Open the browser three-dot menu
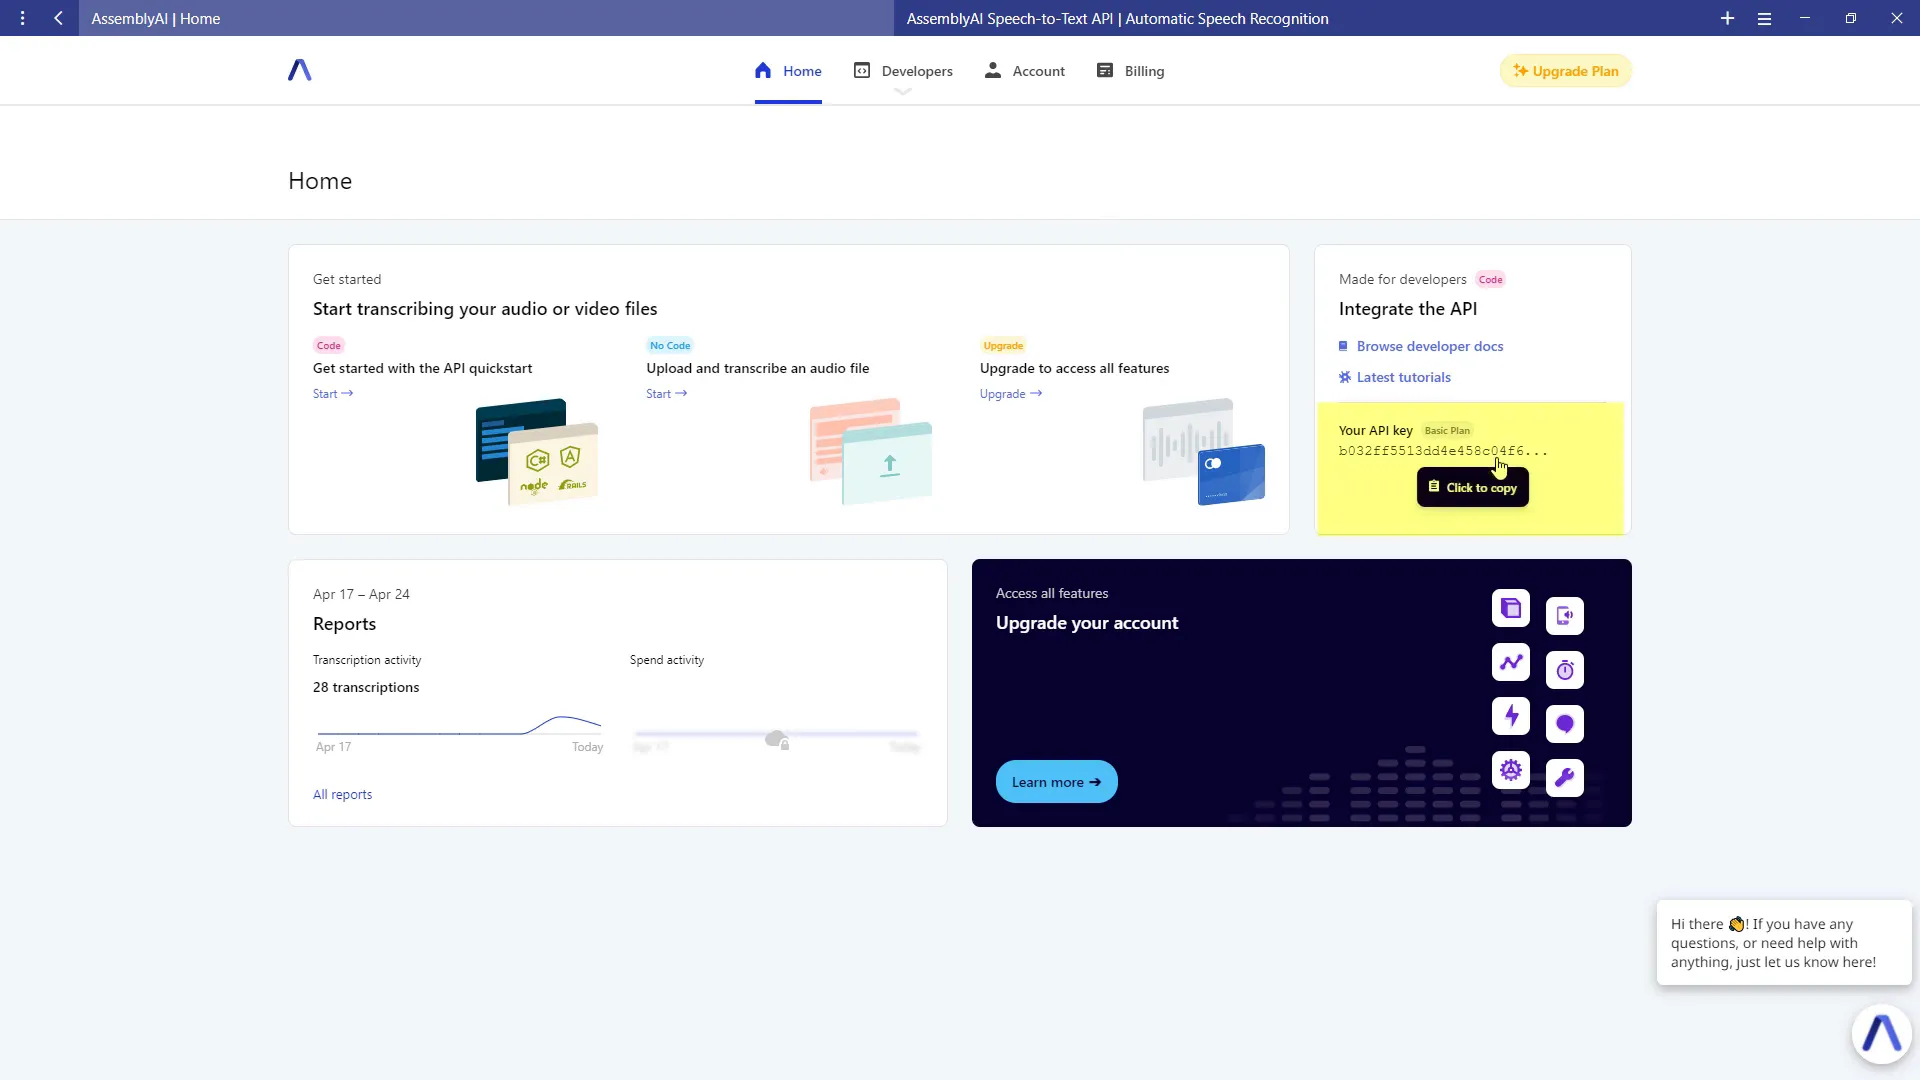This screenshot has width=1920, height=1080. [x=22, y=18]
